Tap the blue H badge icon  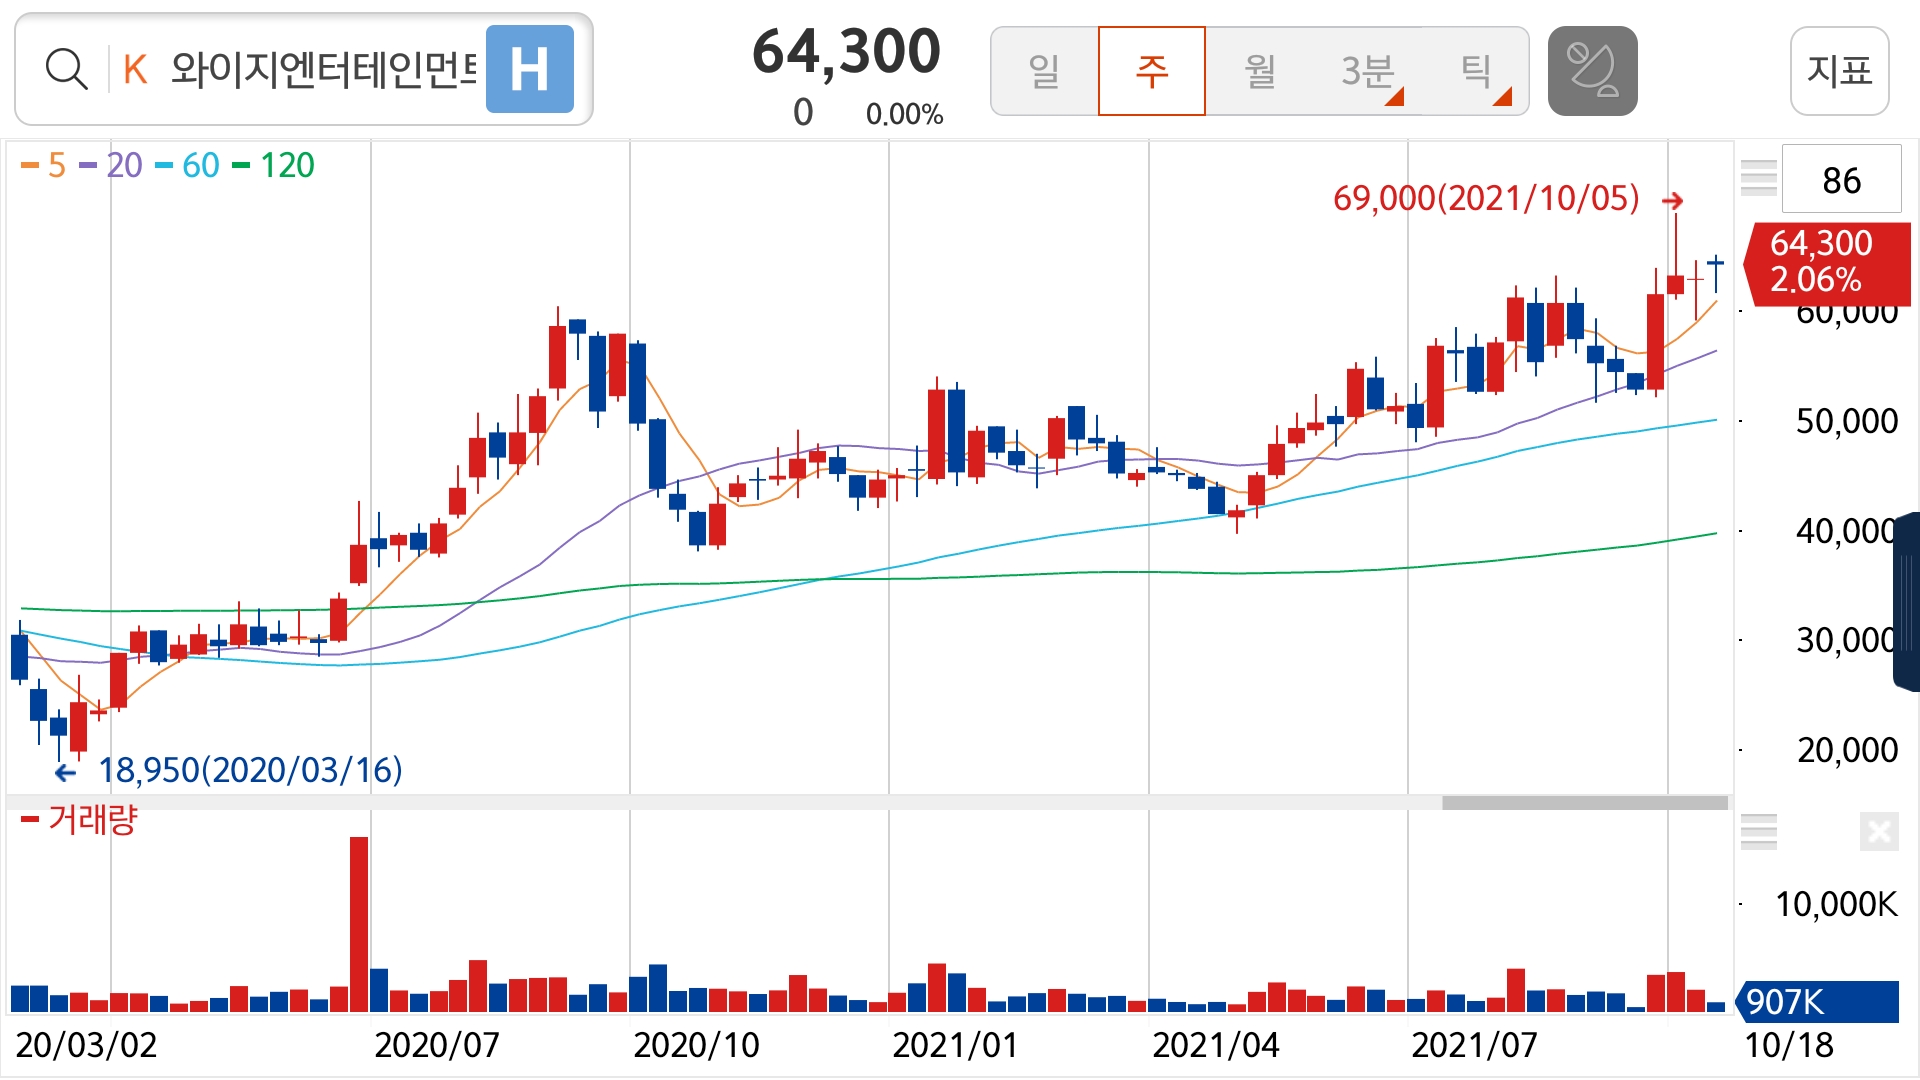(529, 70)
